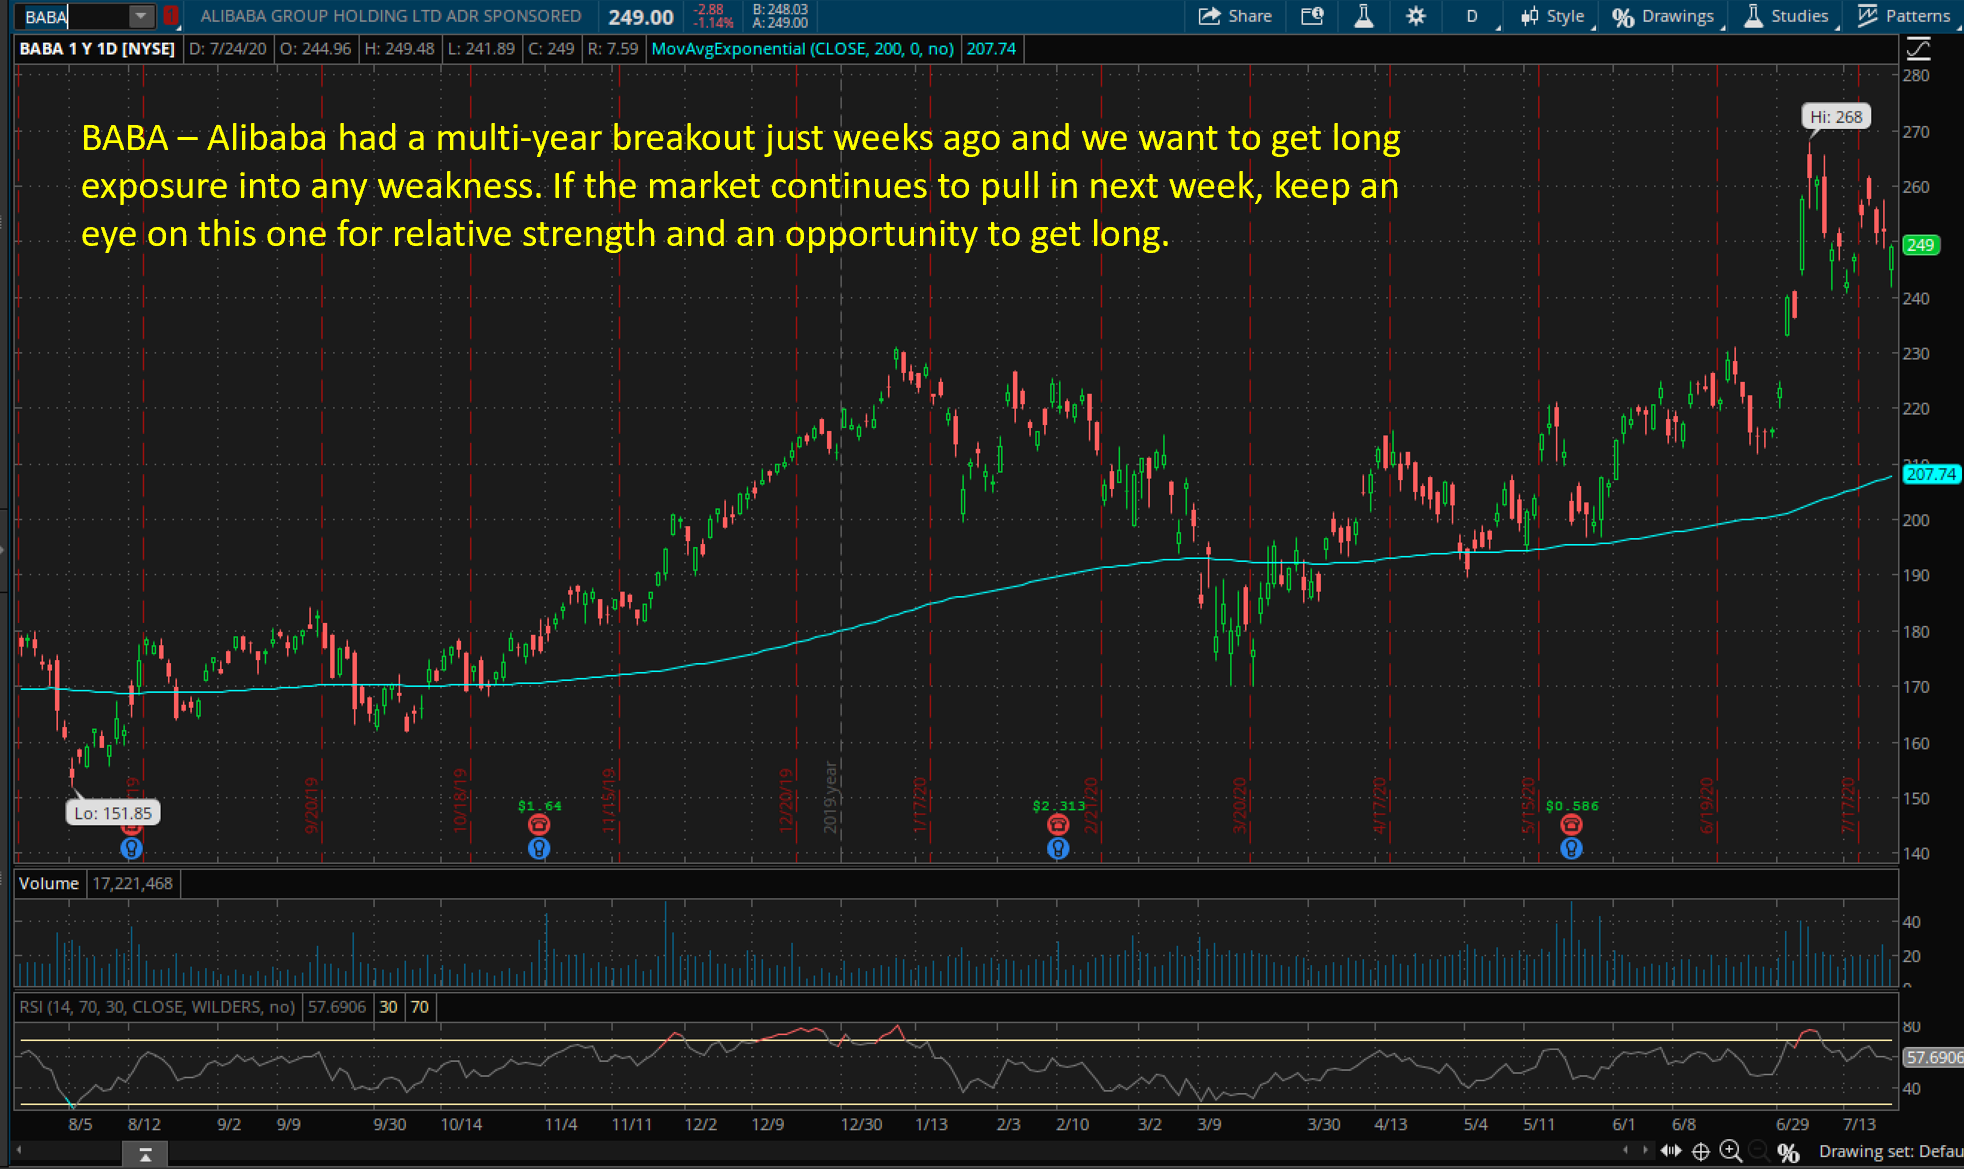The height and width of the screenshot is (1169, 1964).
Task: Click the 'R: 7.59' range value
Action: coord(612,49)
